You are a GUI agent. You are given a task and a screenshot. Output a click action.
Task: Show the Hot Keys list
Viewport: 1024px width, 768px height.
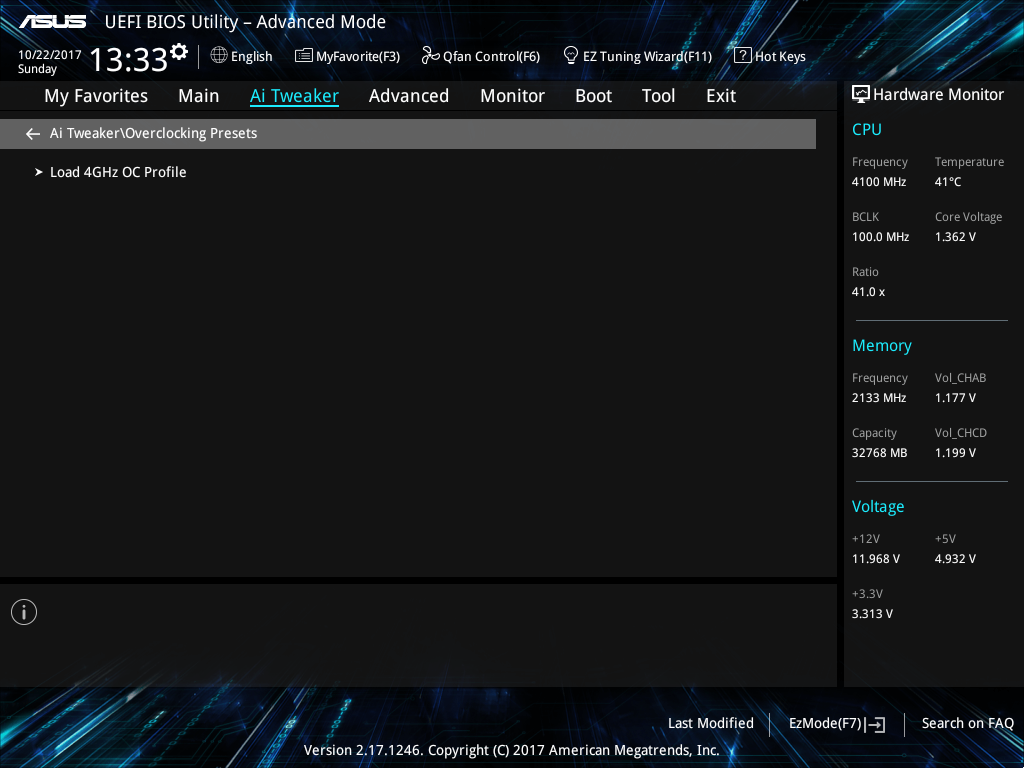780,57
